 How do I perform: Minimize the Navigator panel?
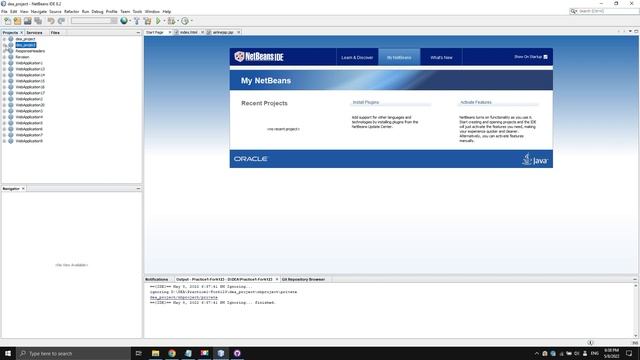(x=138, y=189)
